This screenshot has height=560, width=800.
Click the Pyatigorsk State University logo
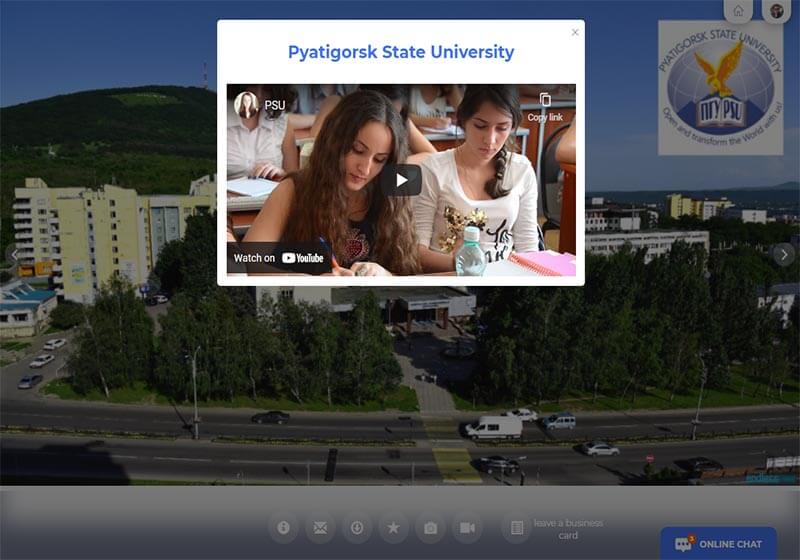tap(720, 88)
